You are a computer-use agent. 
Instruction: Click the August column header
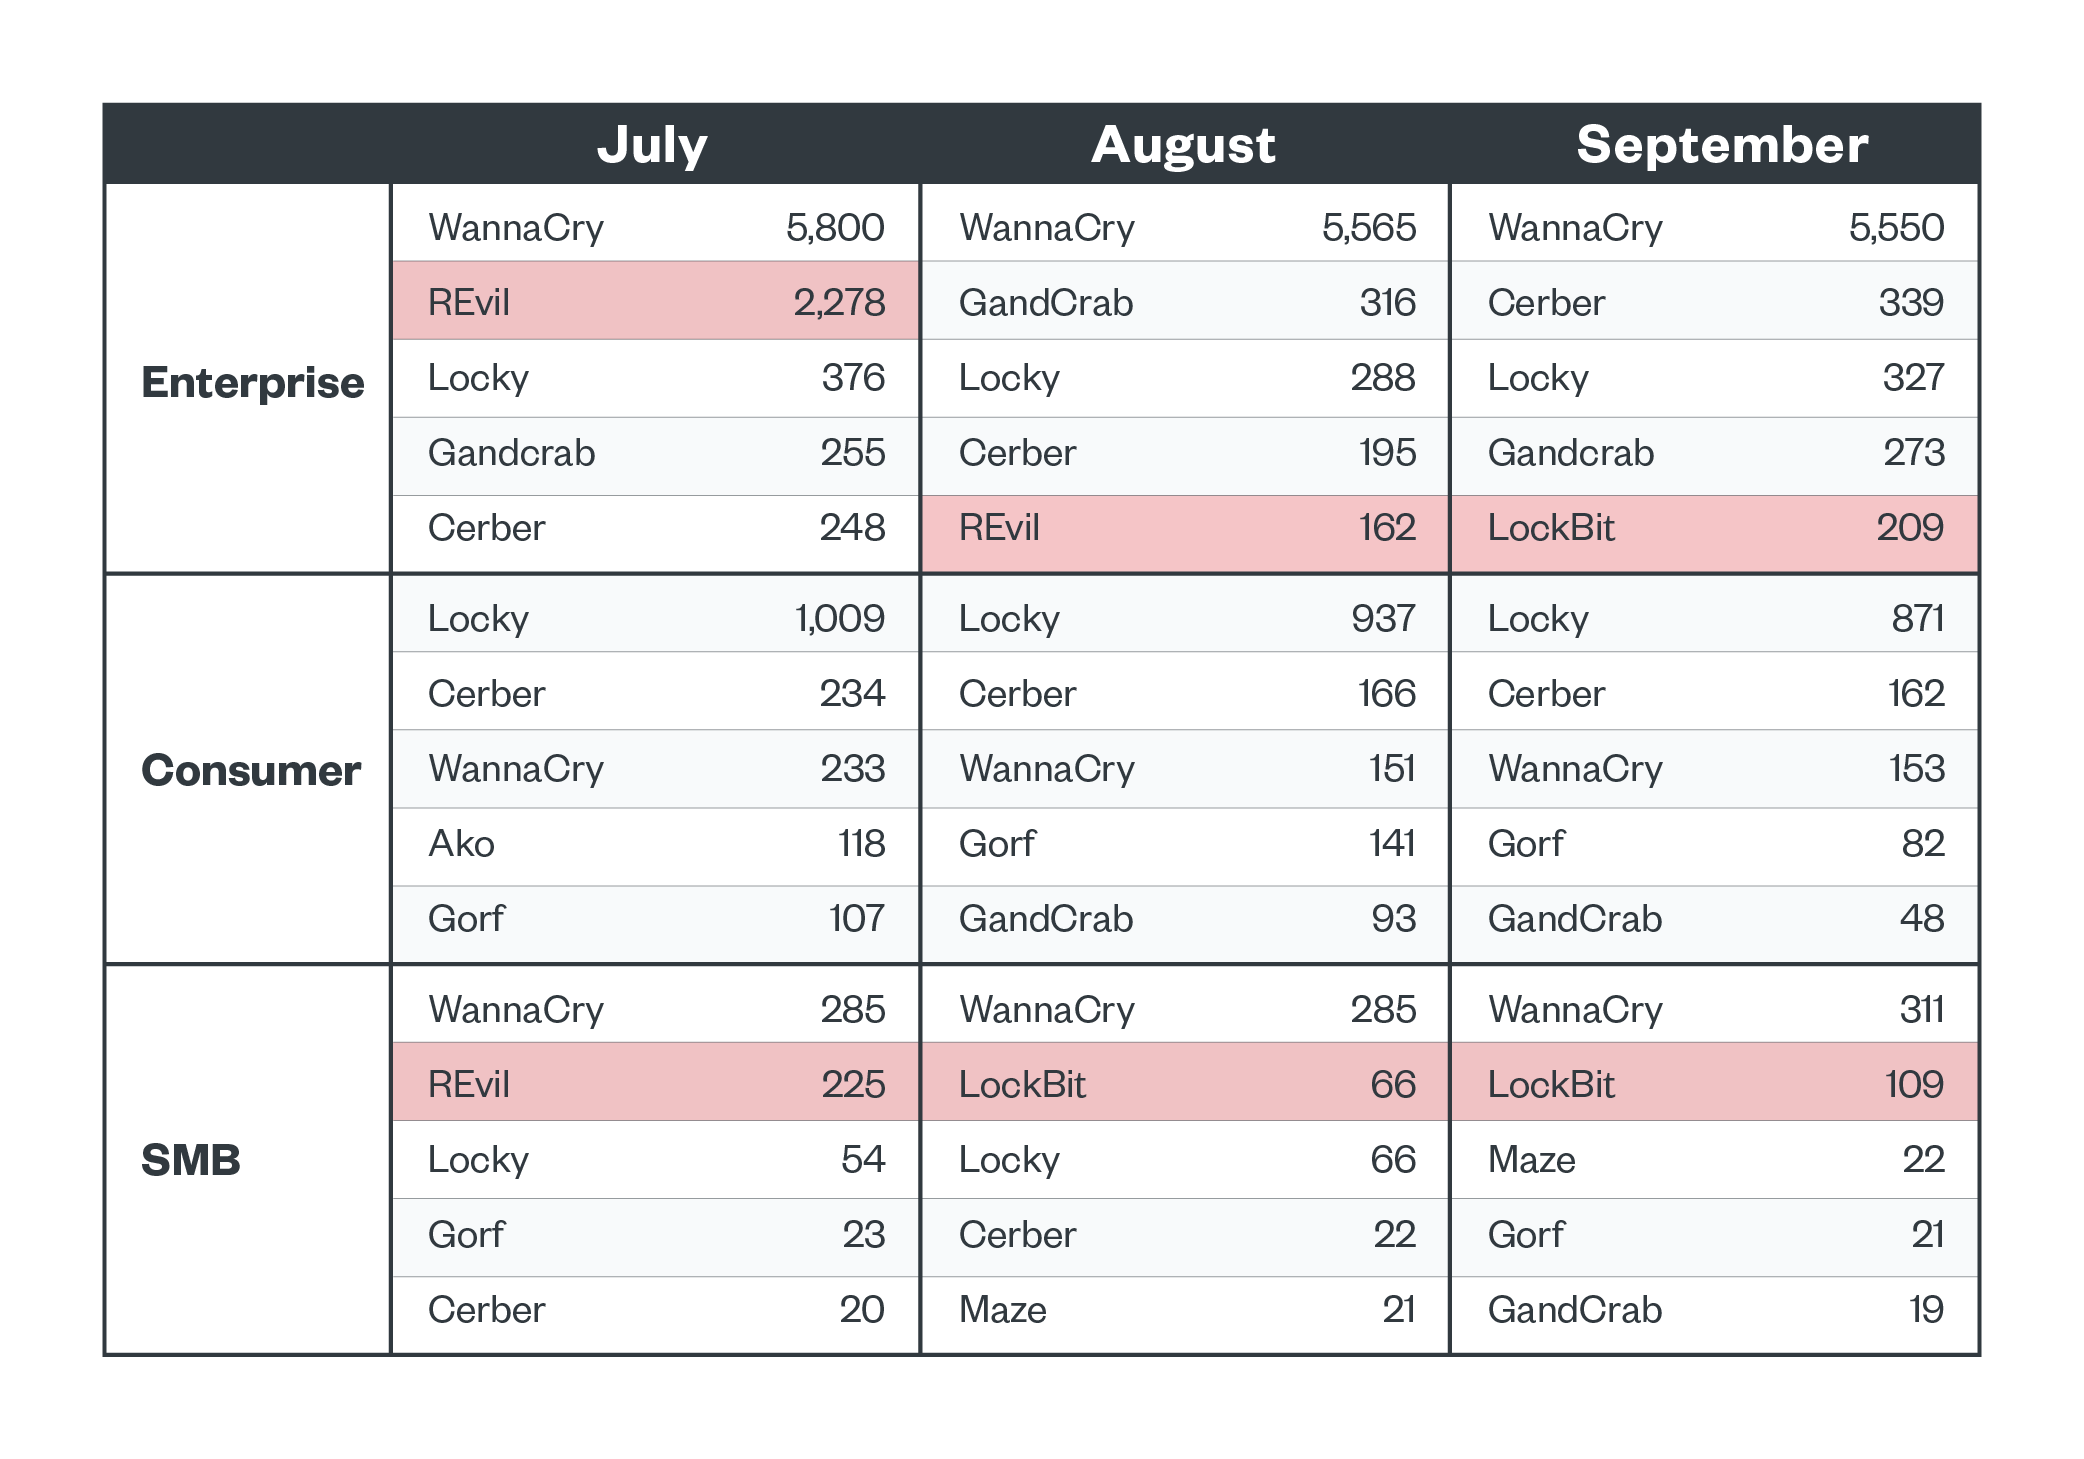click(1183, 145)
